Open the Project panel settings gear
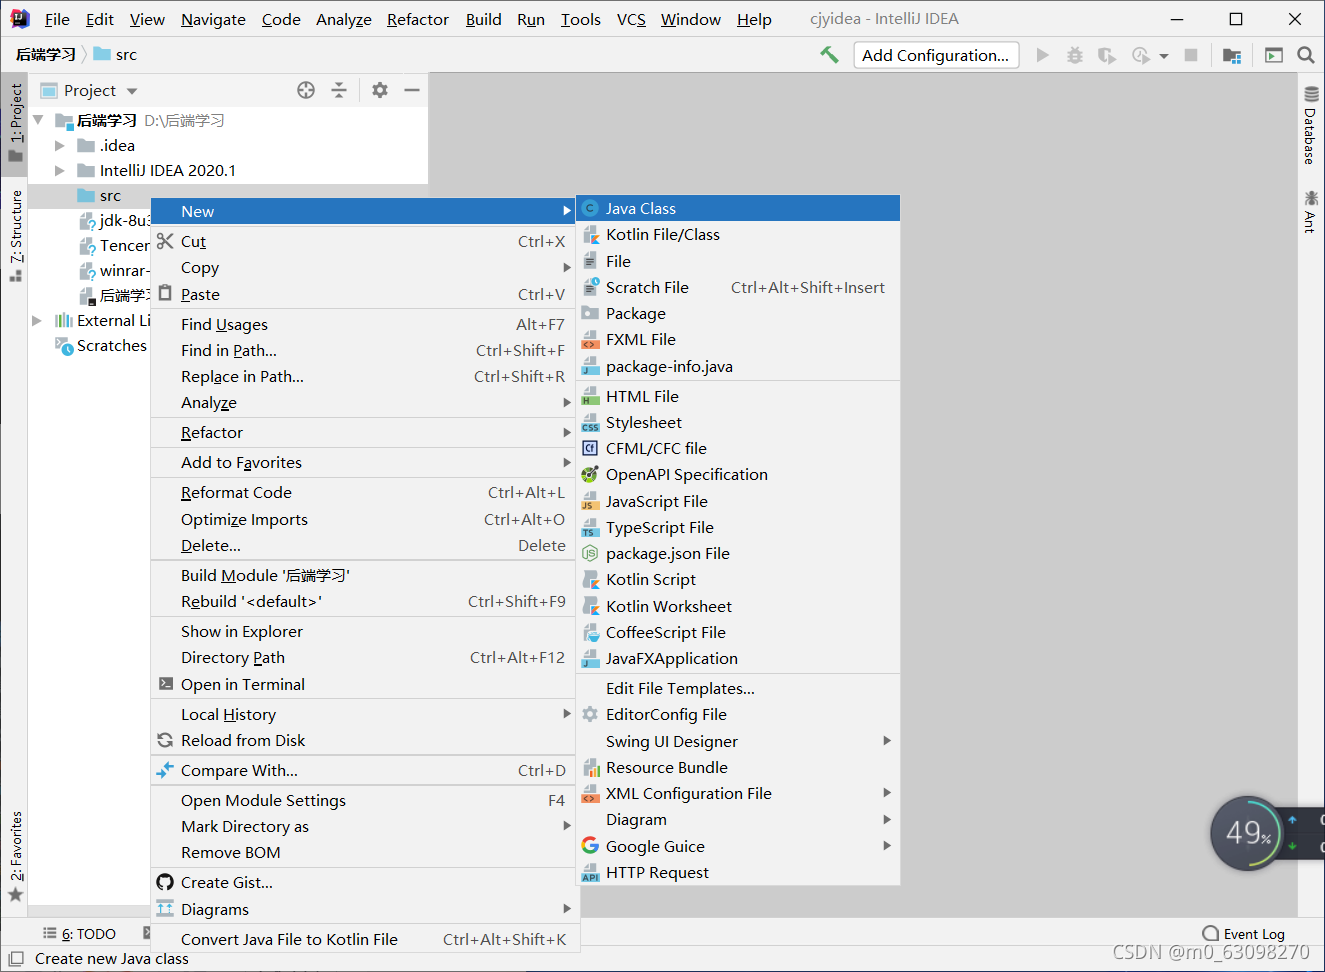 tap(379, 90)
